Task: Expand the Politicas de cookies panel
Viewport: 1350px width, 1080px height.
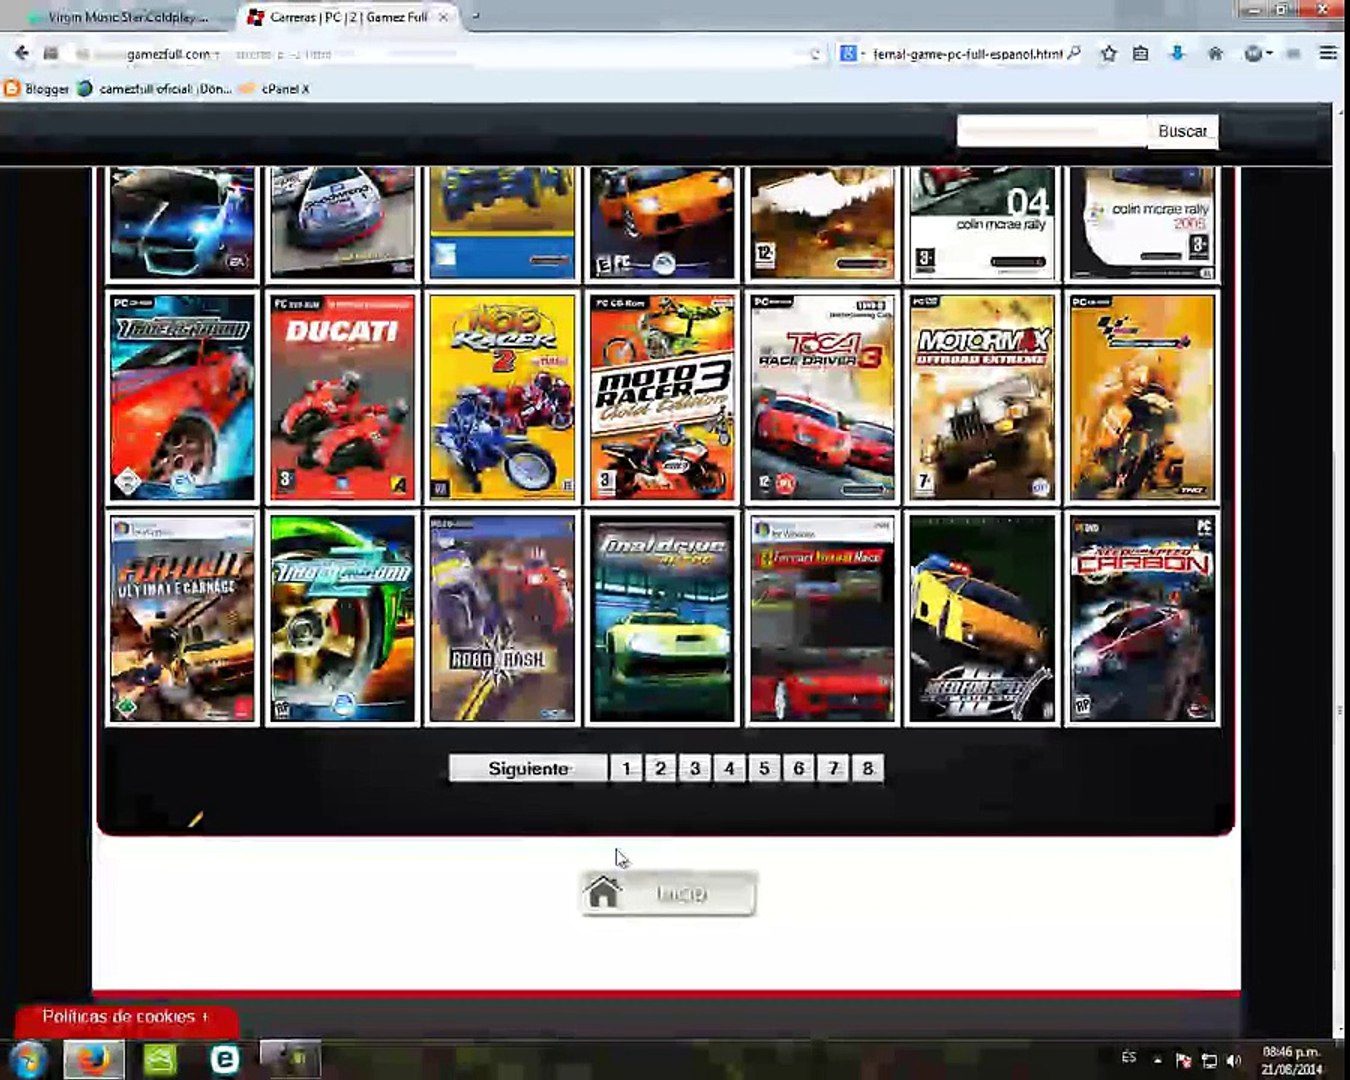Action: 126,1017
